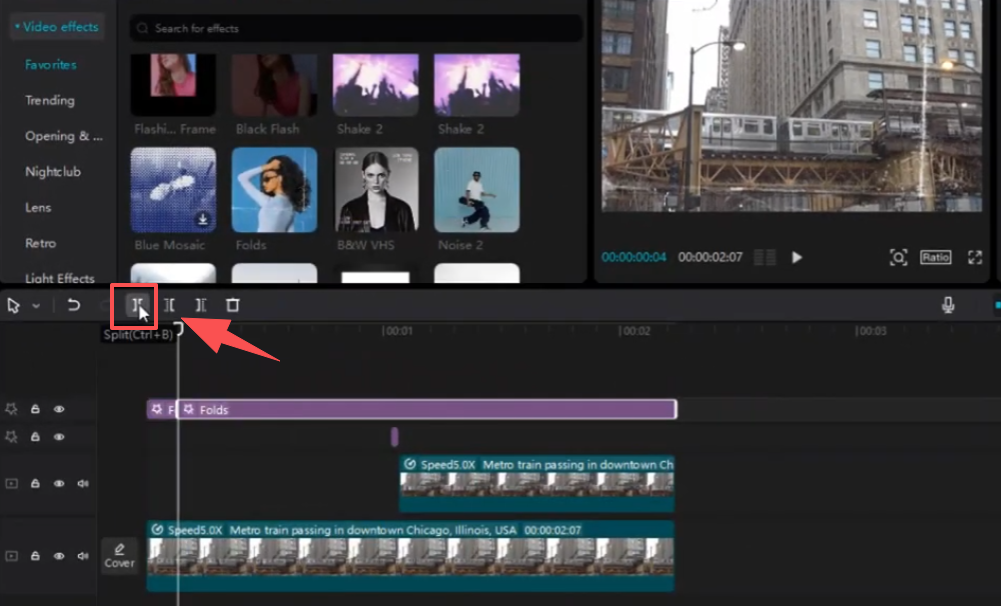Click the Undo arrow icon
Image resolution: width=1001 pixels, height=606 pixels.
74,305
